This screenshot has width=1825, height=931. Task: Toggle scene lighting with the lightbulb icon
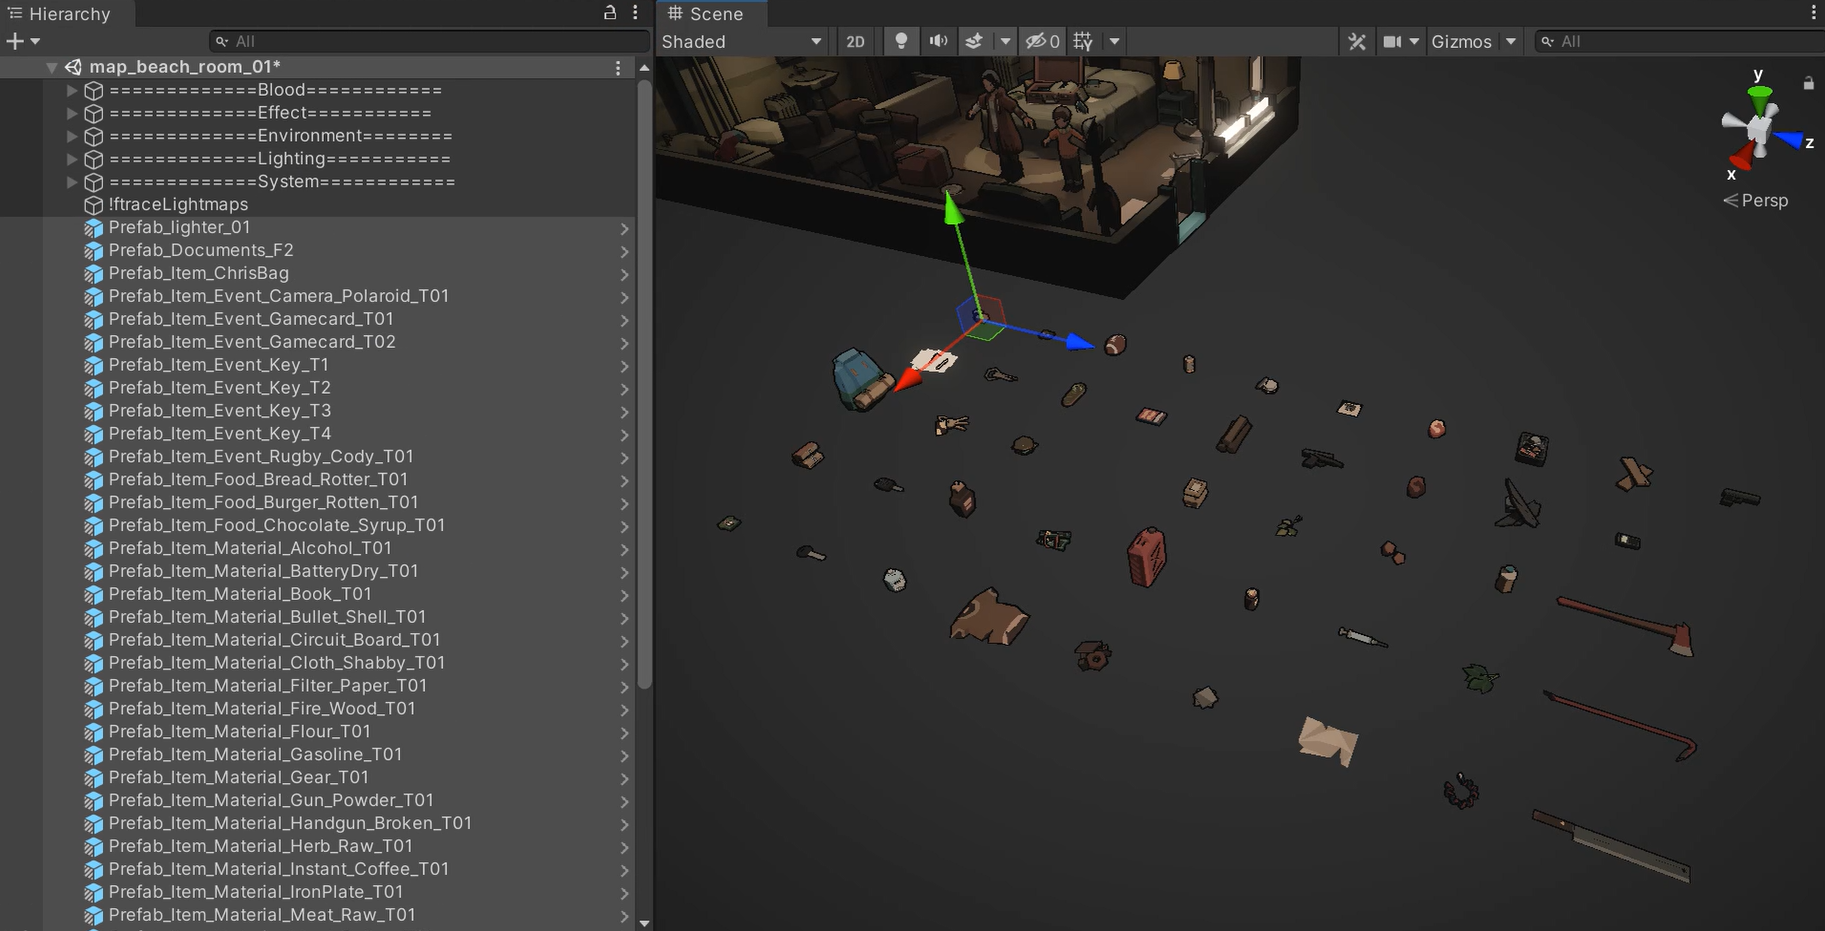pos(901,41)
